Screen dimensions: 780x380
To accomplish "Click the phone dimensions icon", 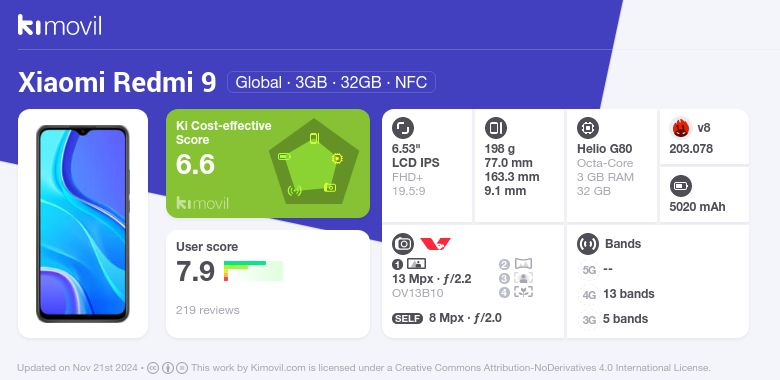I will (x=495, y=128).
